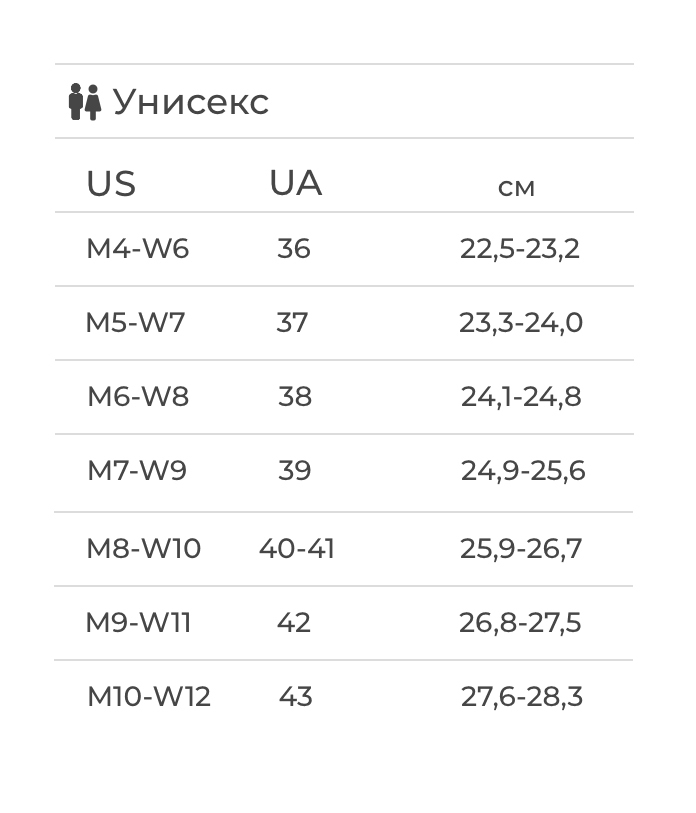The width and height of the screenshot is (696, 813).
Task: Select the M7-W9 size cell
Action: pos(137,471)
